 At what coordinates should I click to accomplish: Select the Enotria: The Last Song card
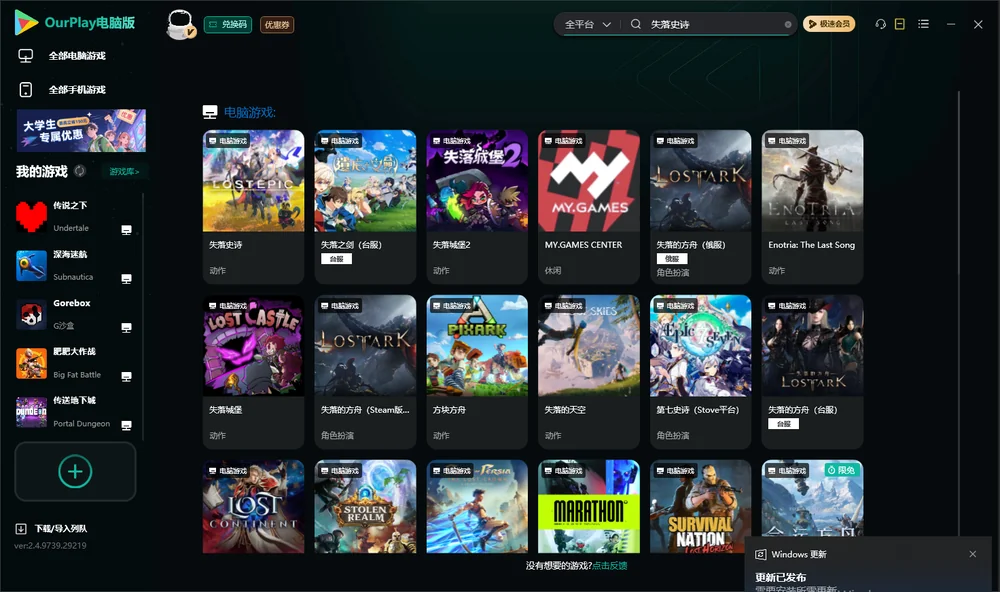click(812, 207)
